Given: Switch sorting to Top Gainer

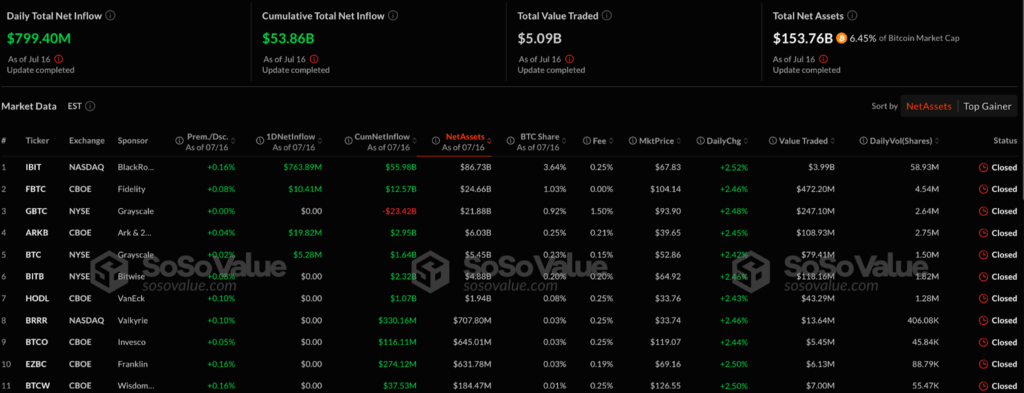Looking at the screenshot, I should pyautogui.click(x=987, y=106).
